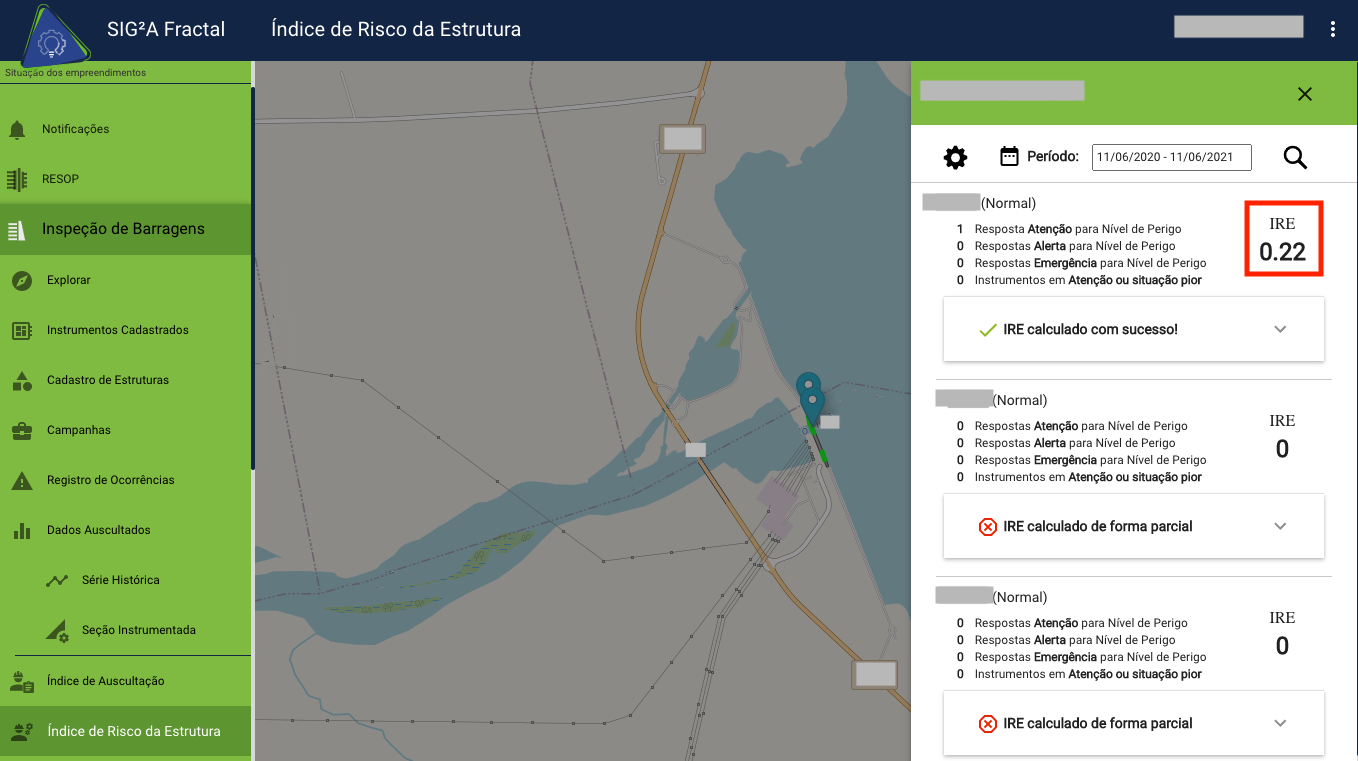The image size is (1358, 761).
Task: Click the Notificações bell icon
Action: coord(17,129)
